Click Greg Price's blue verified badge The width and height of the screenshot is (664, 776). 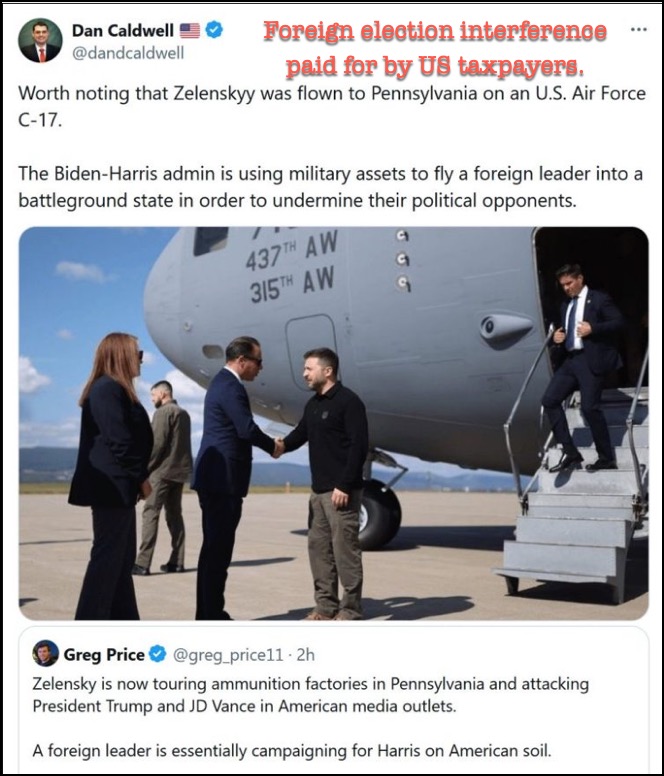tap(158, 654)
